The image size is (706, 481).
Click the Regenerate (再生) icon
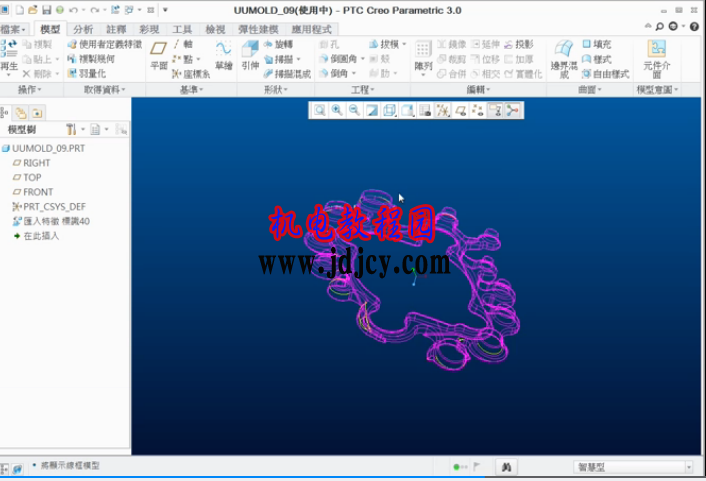click(x=9, y=57)
